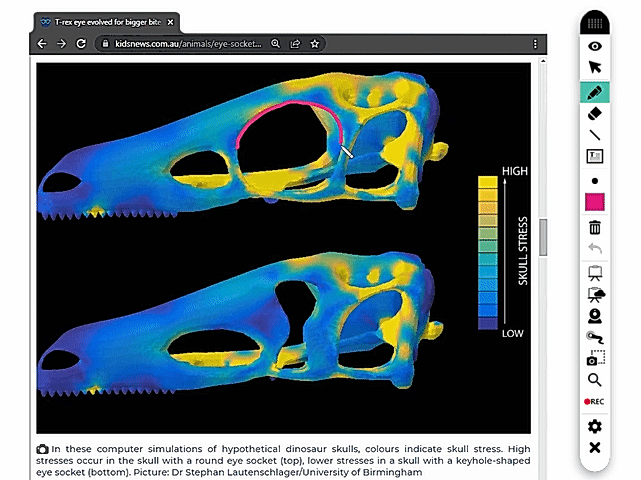Select the arrow cursor tool
Screen dimensions: 641x480
(595, 68)
